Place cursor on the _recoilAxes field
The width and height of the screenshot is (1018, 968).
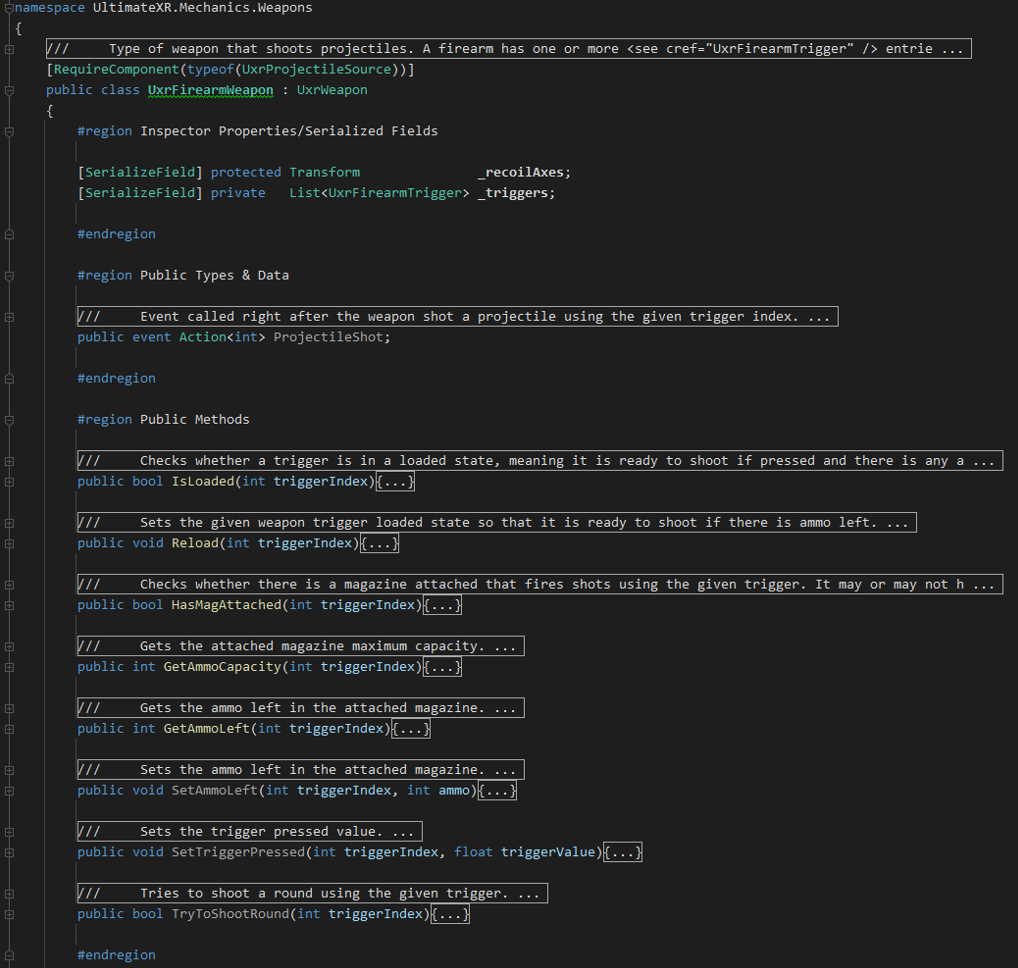524,172
